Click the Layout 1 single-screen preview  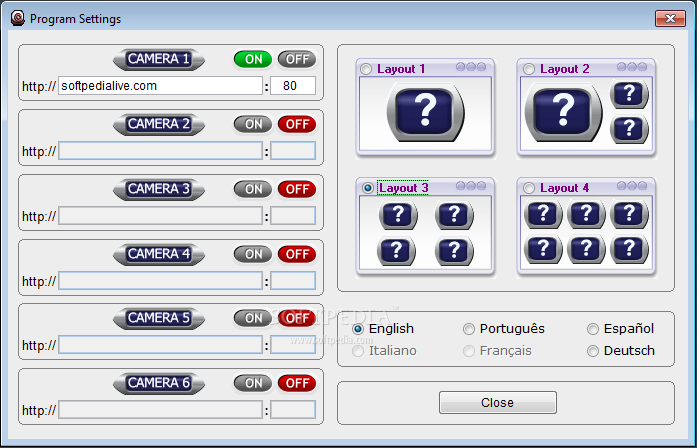(x=425, y=112)
